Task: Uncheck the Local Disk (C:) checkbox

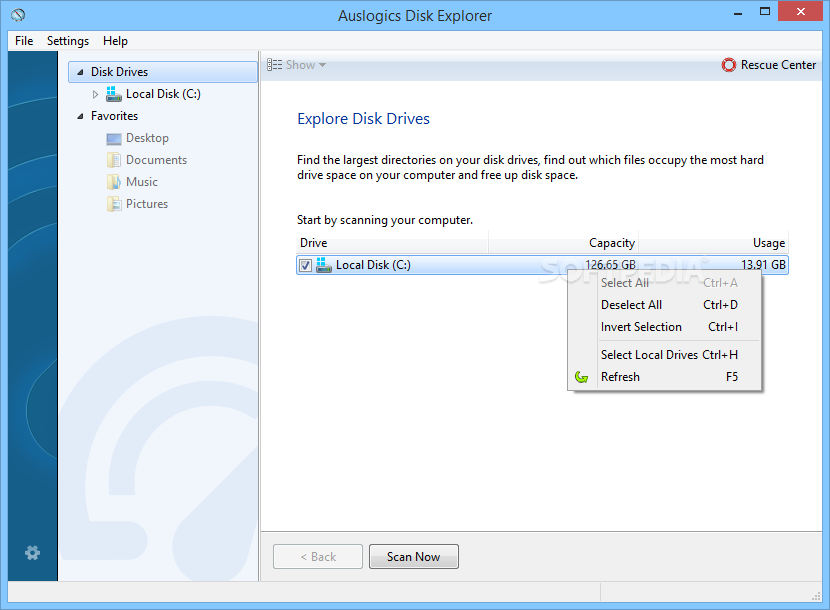Action: click(305, 265)
